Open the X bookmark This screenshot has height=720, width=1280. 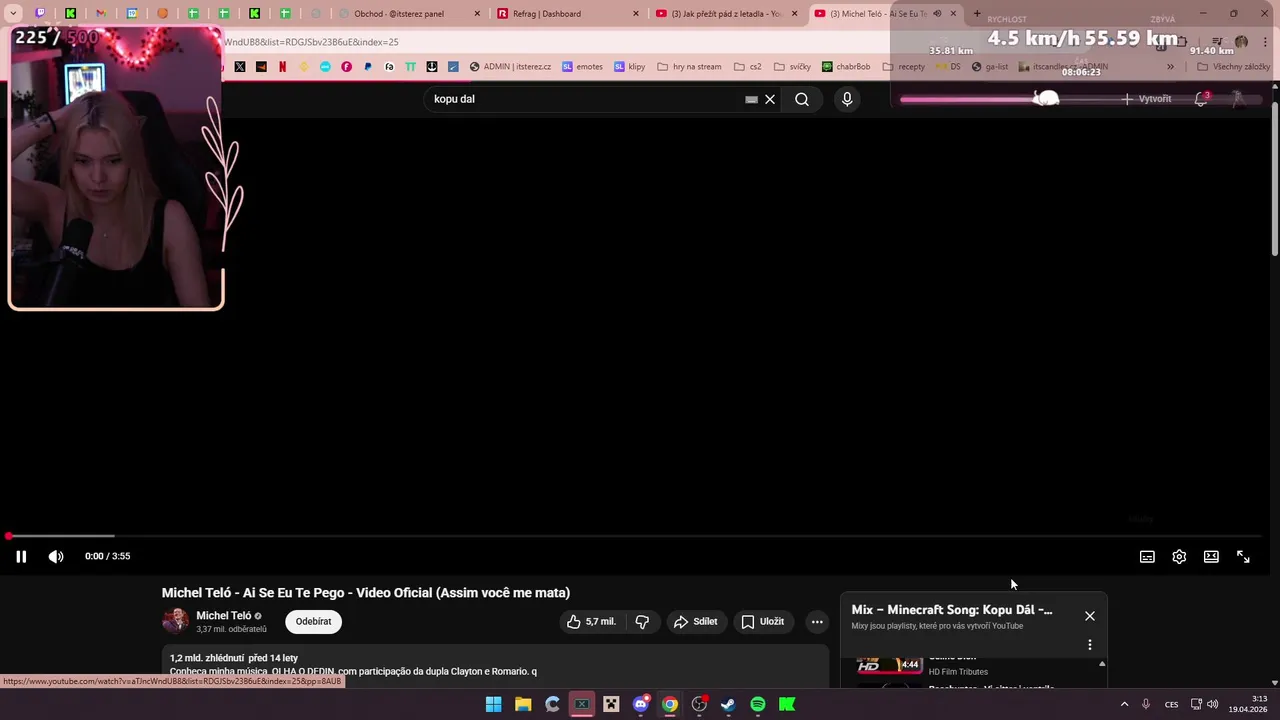pyautogui.click(x=240, y=67)
